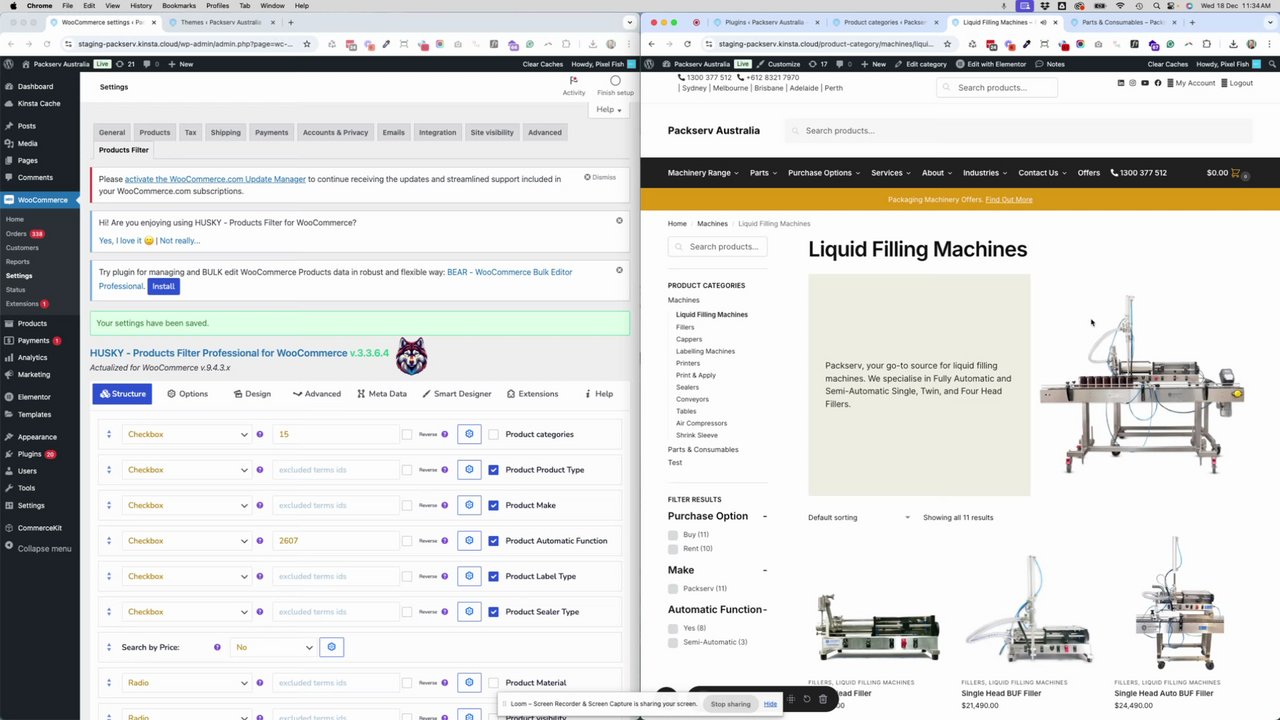
Task: Open the Search by Price dropdown
Action: (x=273, y=647)
